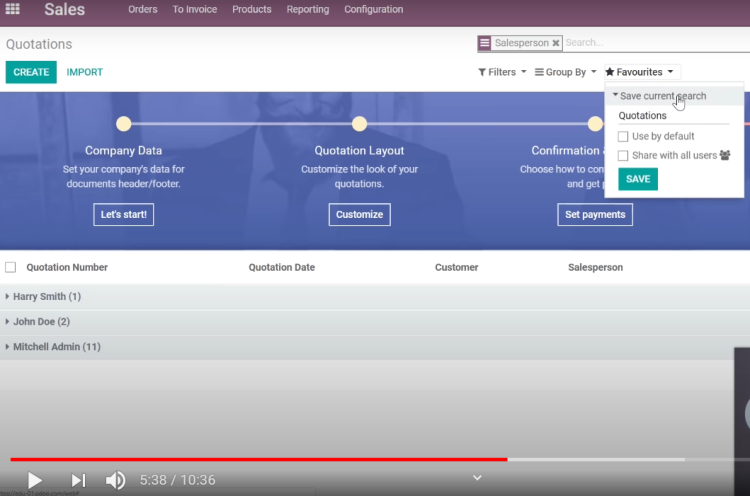
Task: Enable the Use by default checkbox
Action: [623, 137]
